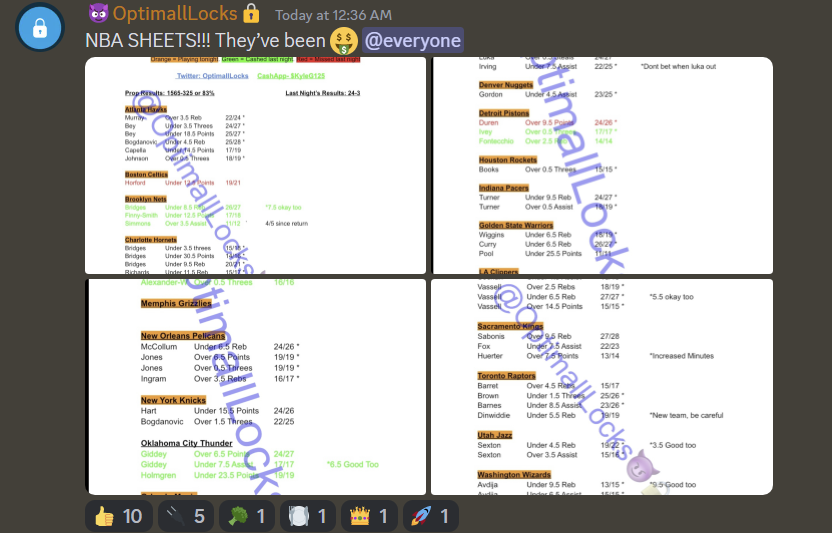Click the Today at 12:36 AM timestamp
This screenshot has width=832, height=533.
pyautogui.click(x=333, y=15)
